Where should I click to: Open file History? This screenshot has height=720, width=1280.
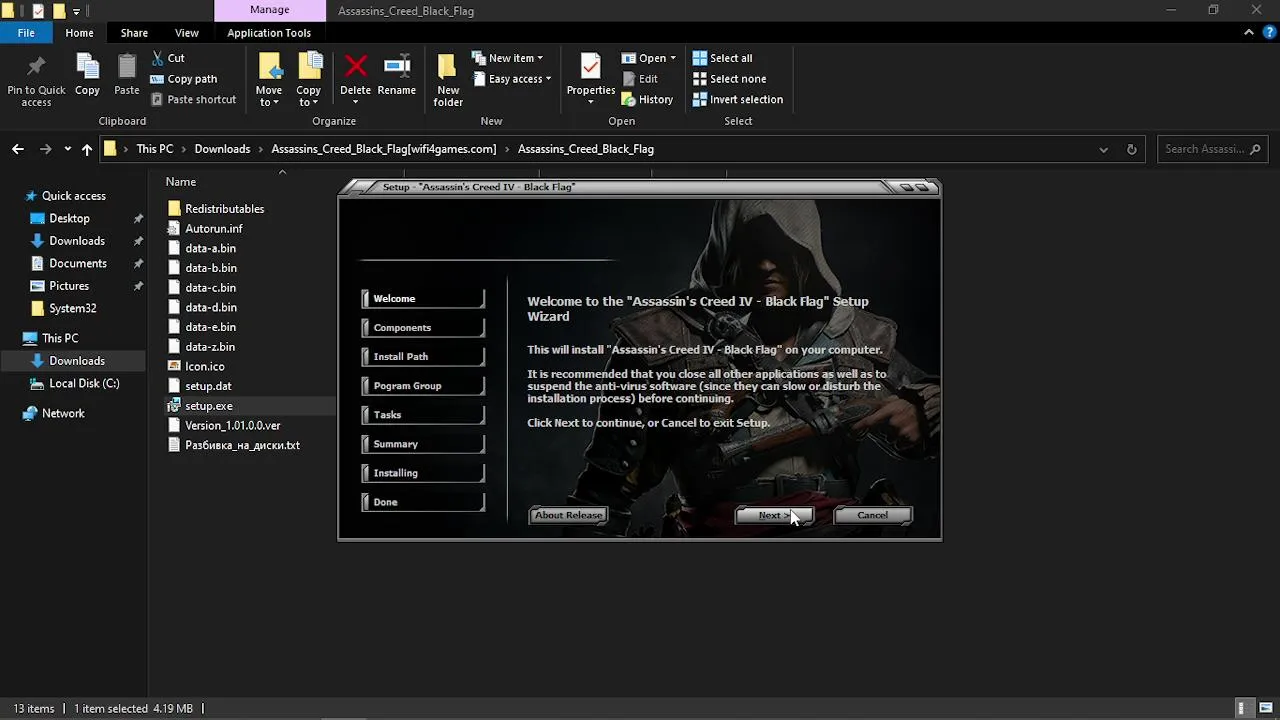tap(647, 100)
